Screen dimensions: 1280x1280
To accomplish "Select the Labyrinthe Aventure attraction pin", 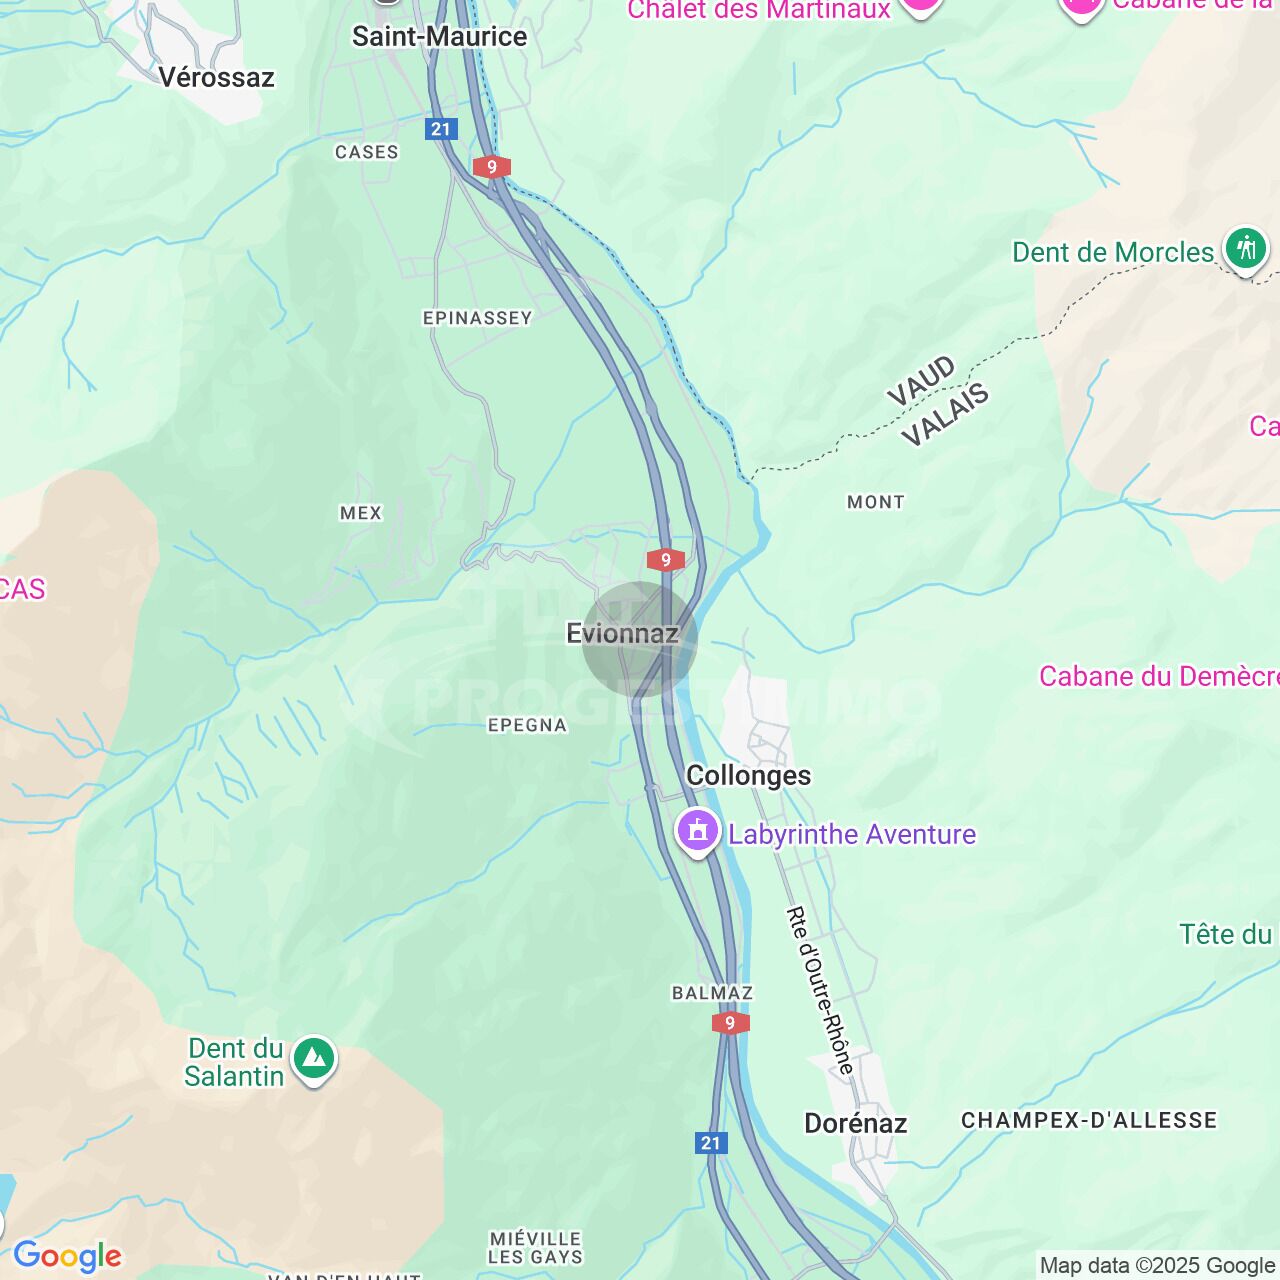I will click(698, 831).
